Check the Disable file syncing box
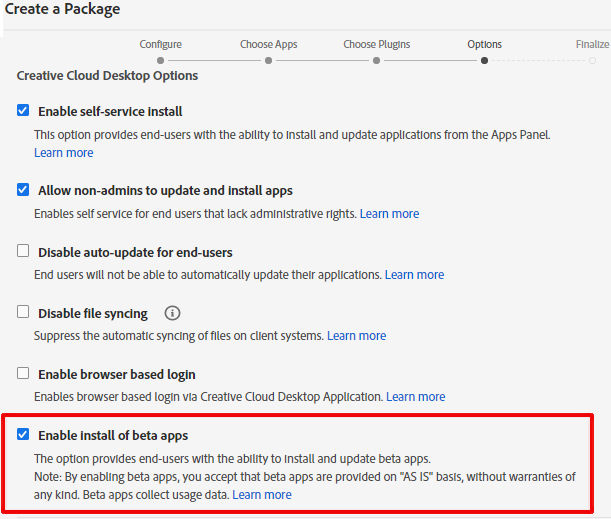Screen dimensions: 611x519 23,312
